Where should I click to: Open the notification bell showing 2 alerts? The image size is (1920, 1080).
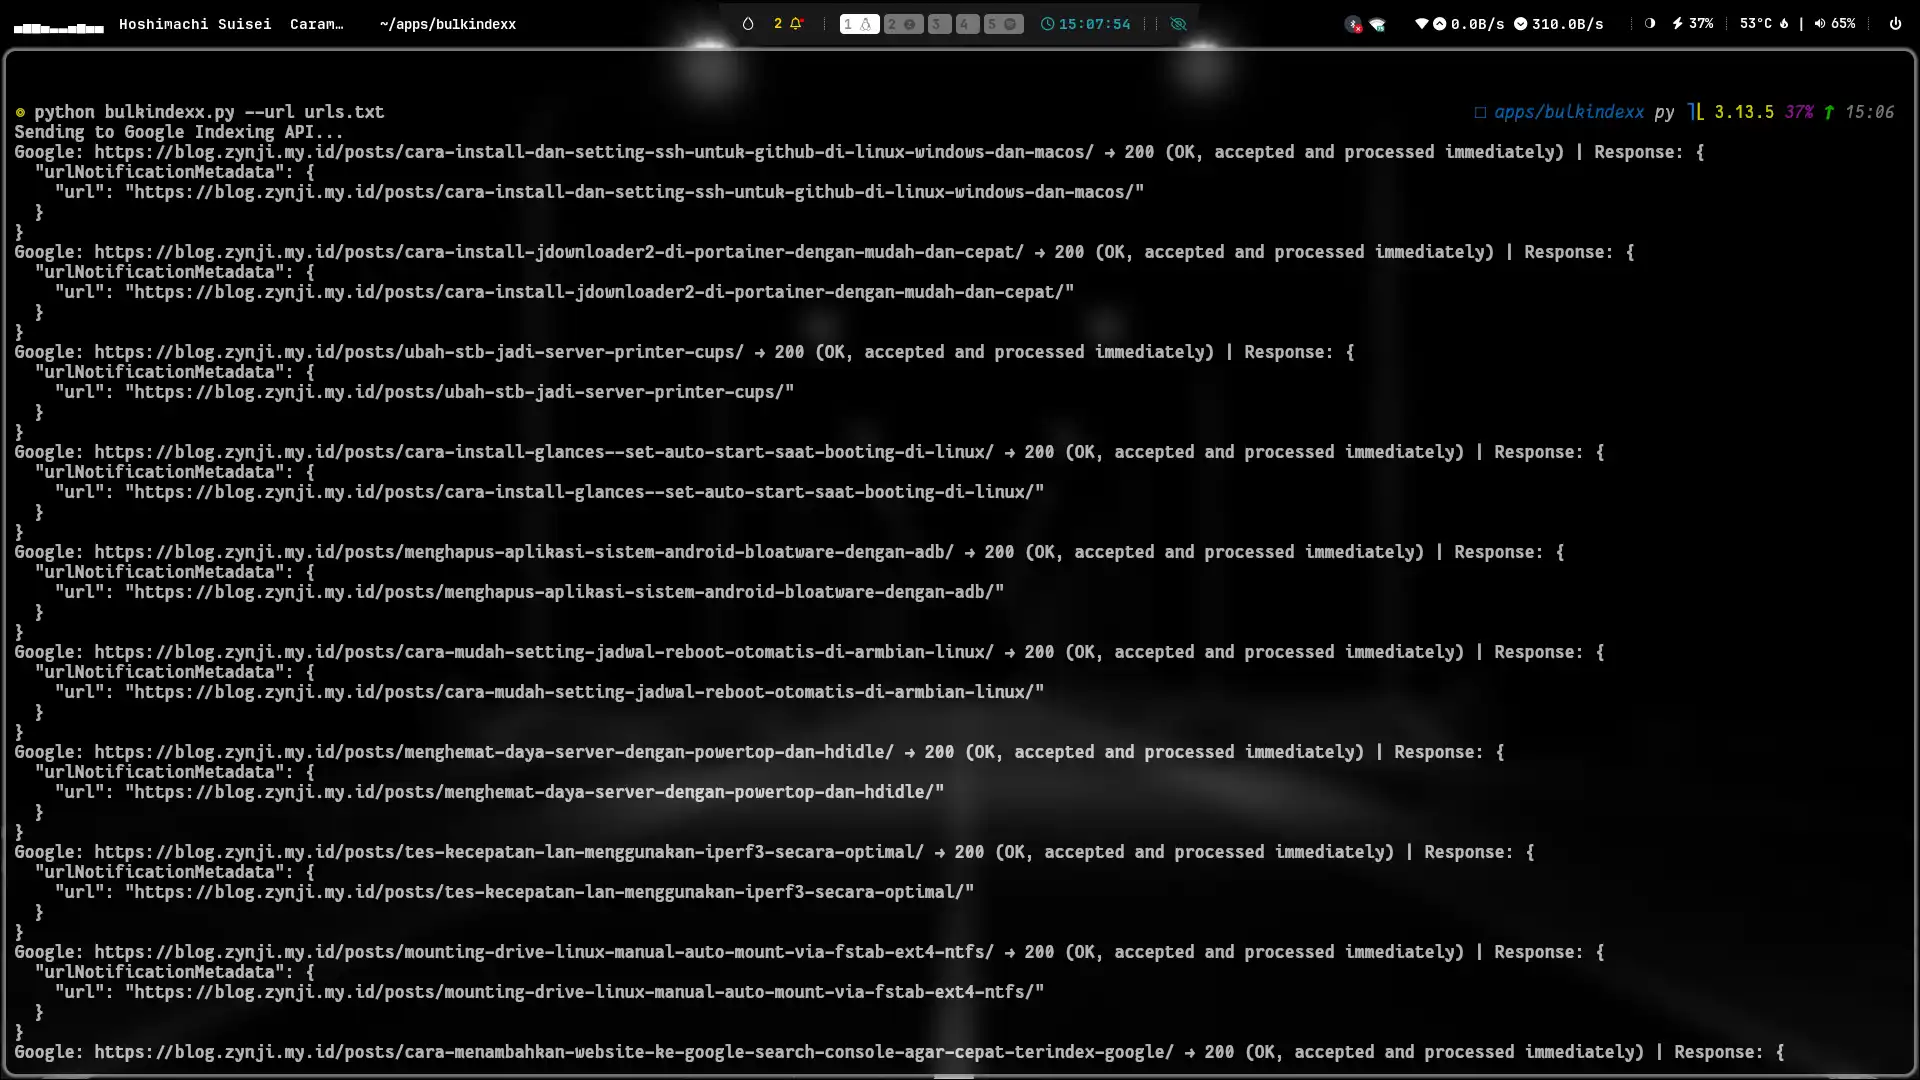pyautogui.click(x=789, y=24)
